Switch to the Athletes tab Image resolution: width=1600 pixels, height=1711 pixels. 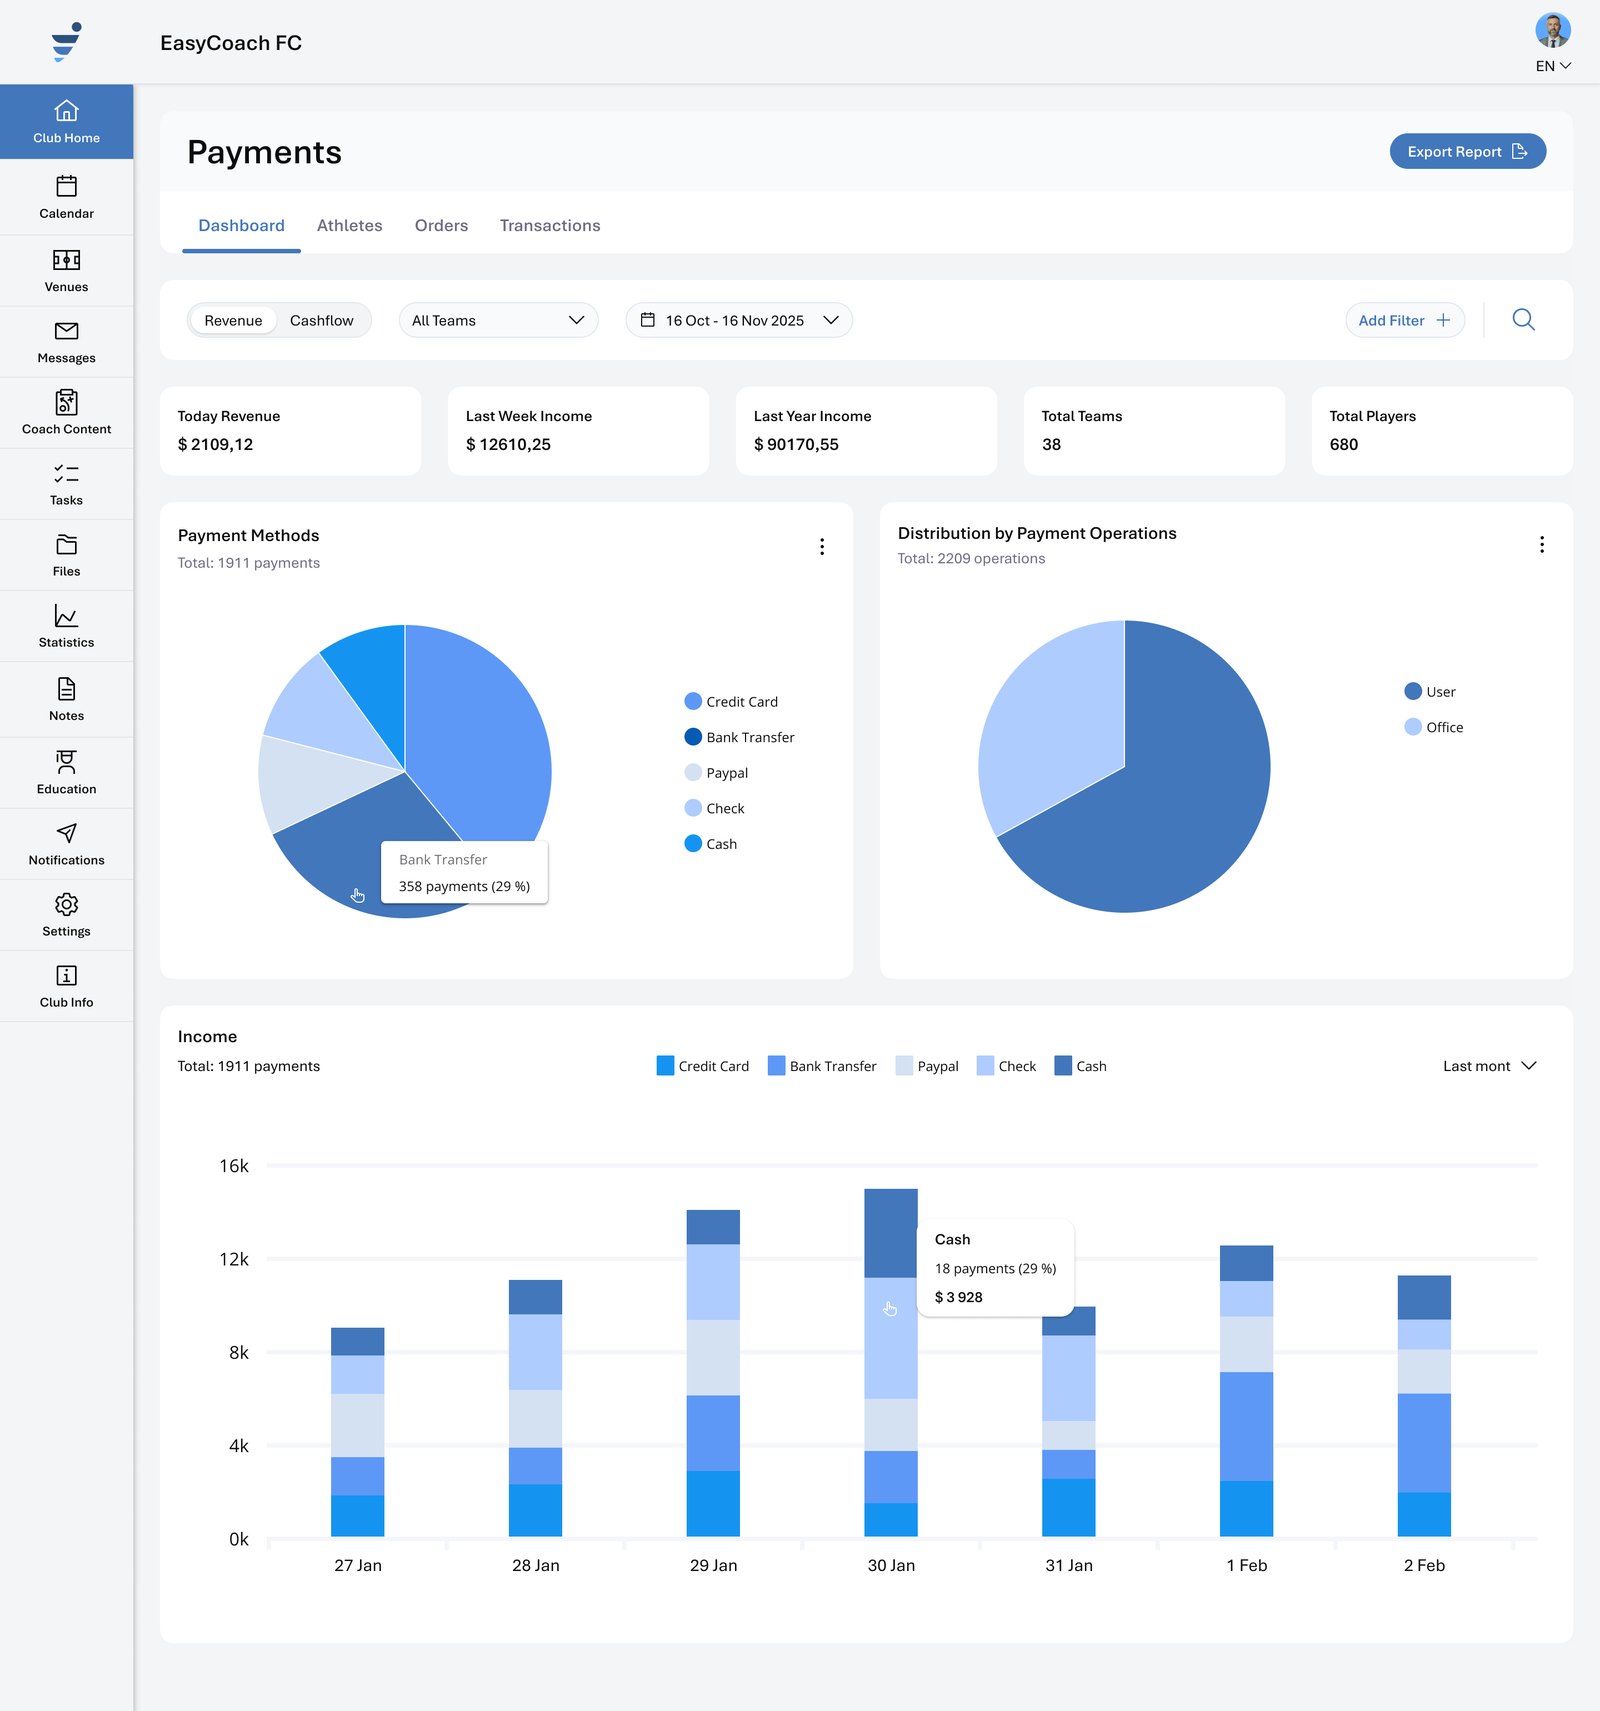pos(349,225)
